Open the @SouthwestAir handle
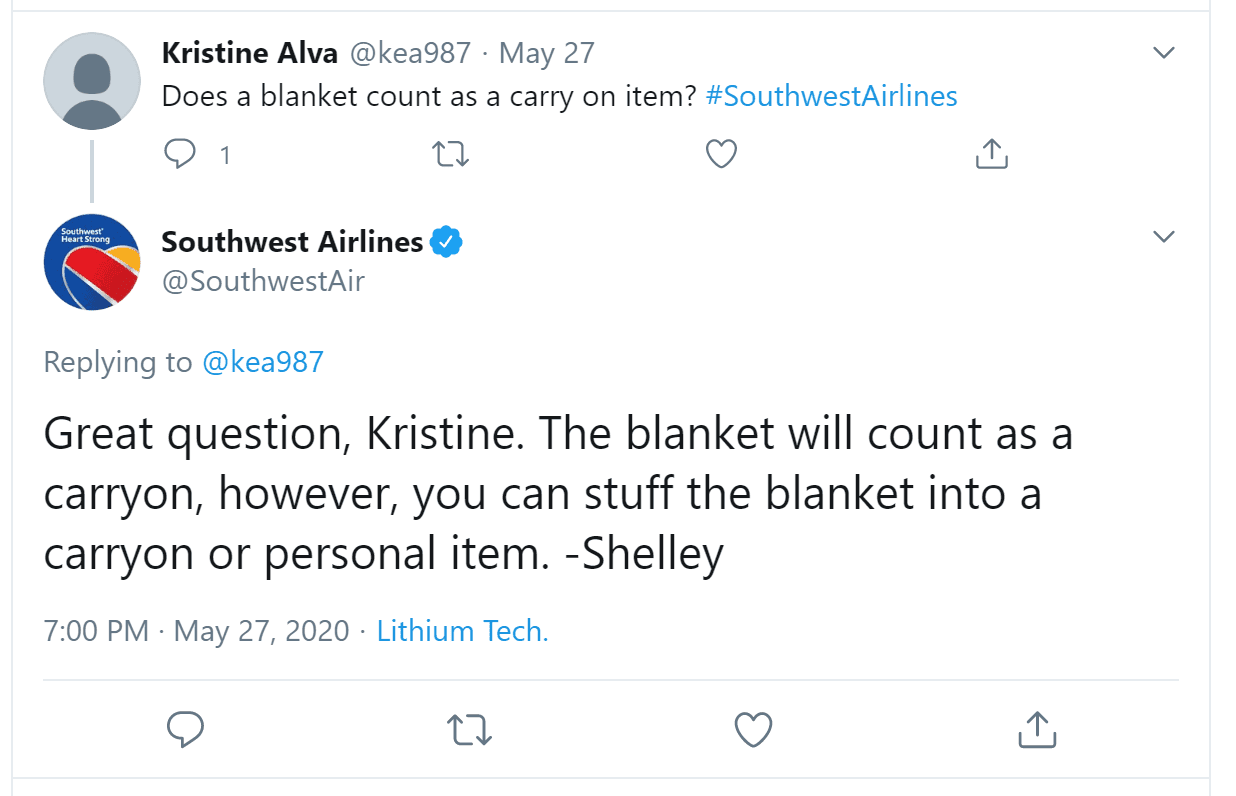 click(x=263, y=281)
